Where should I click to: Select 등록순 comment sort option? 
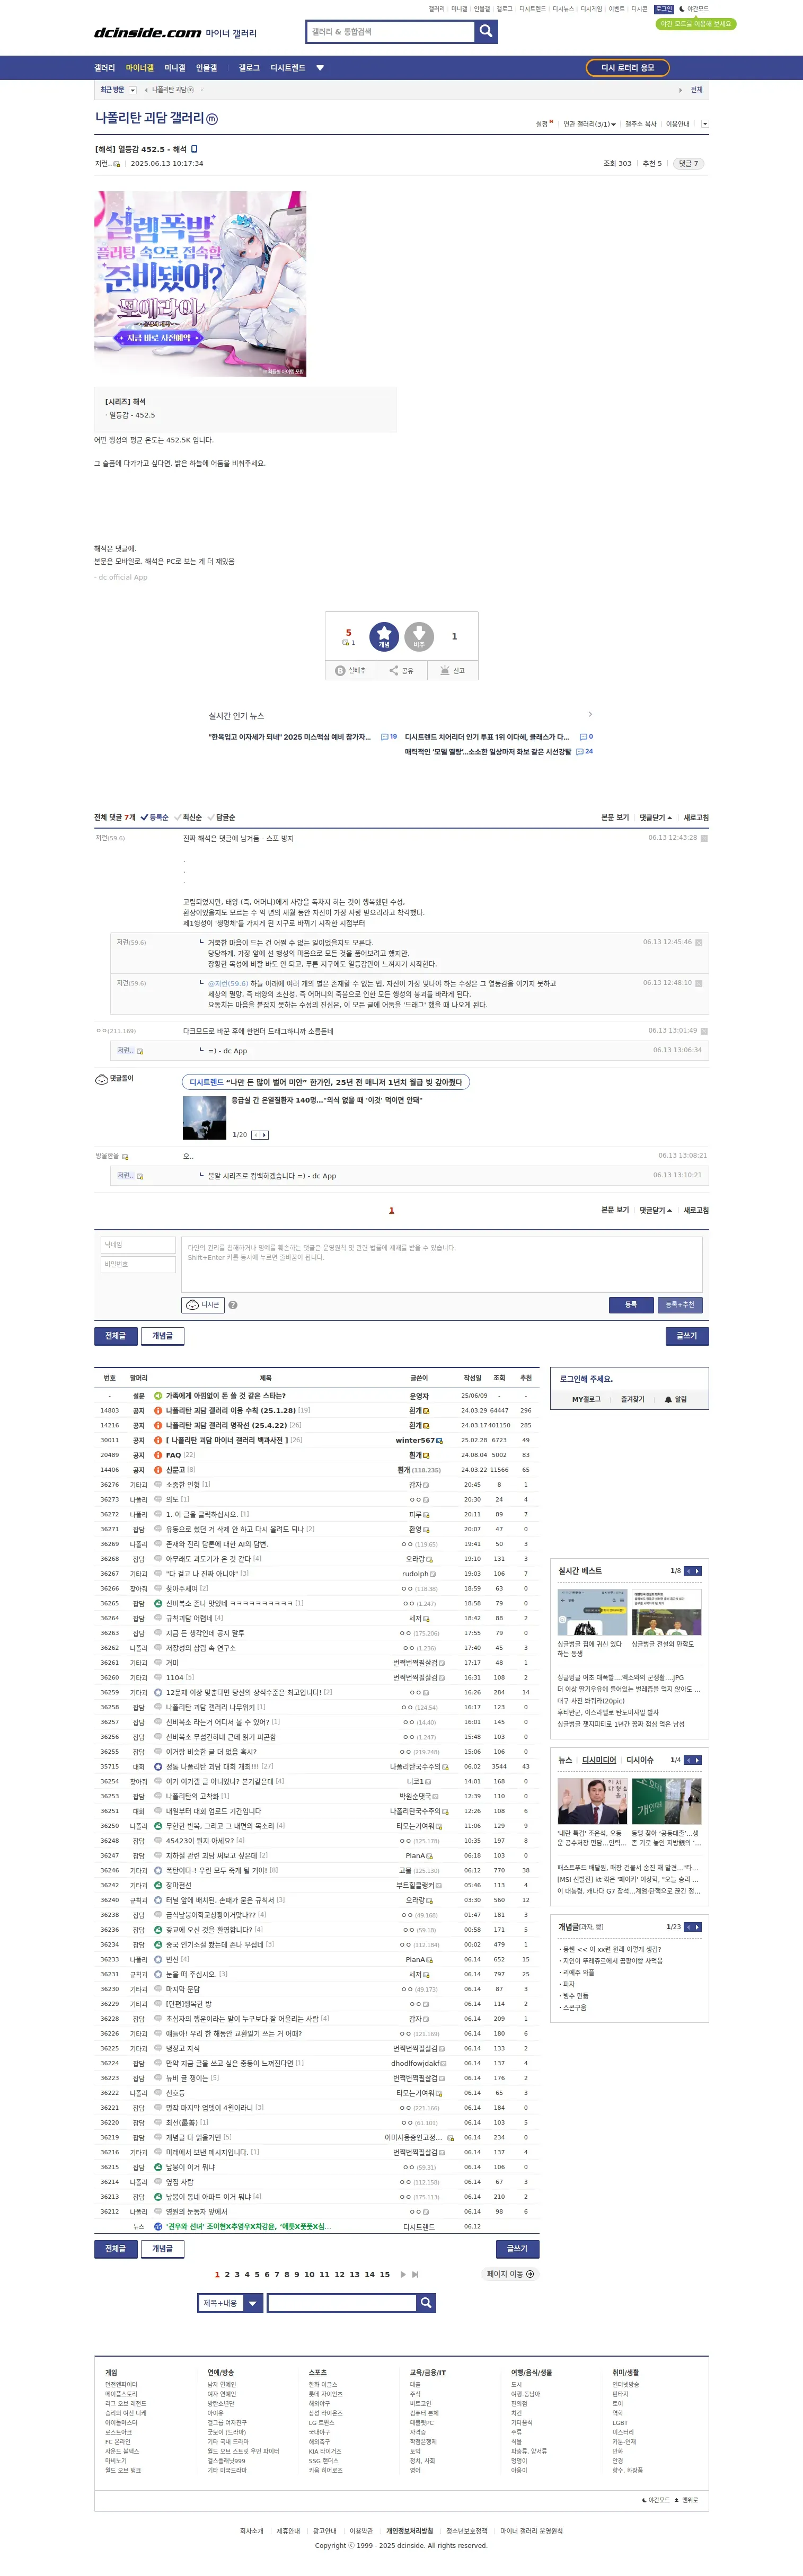pos(155,817)
